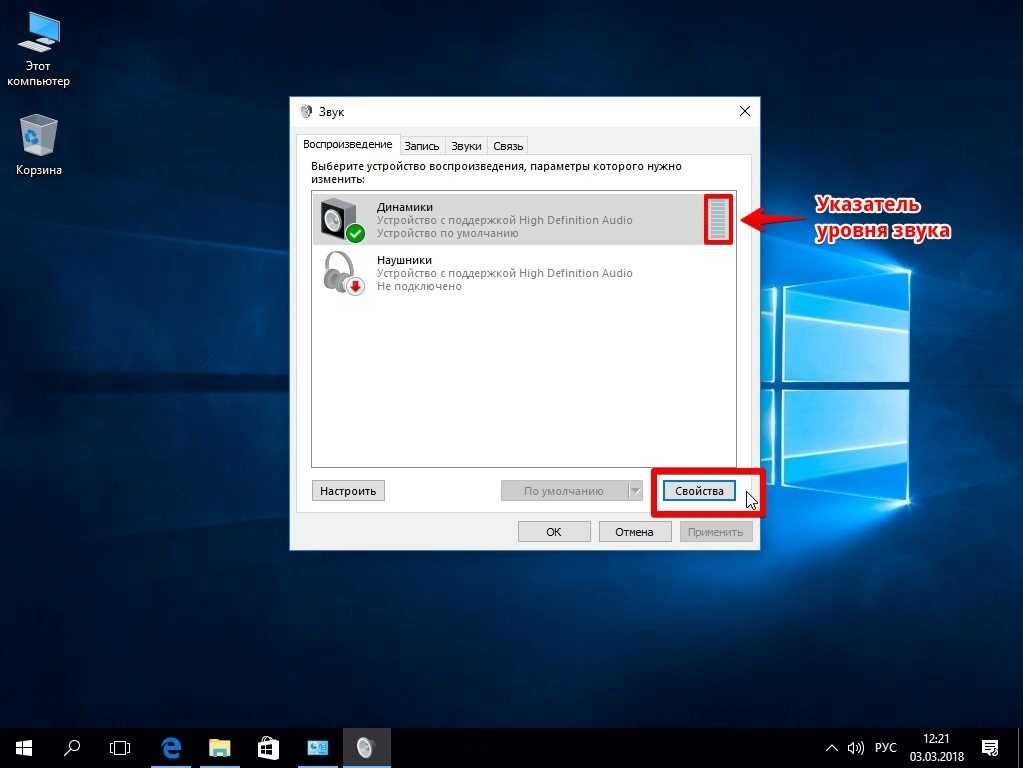Open Task View from the taskbar
The height and width of the screenshot is (768, 1023).
120,747
